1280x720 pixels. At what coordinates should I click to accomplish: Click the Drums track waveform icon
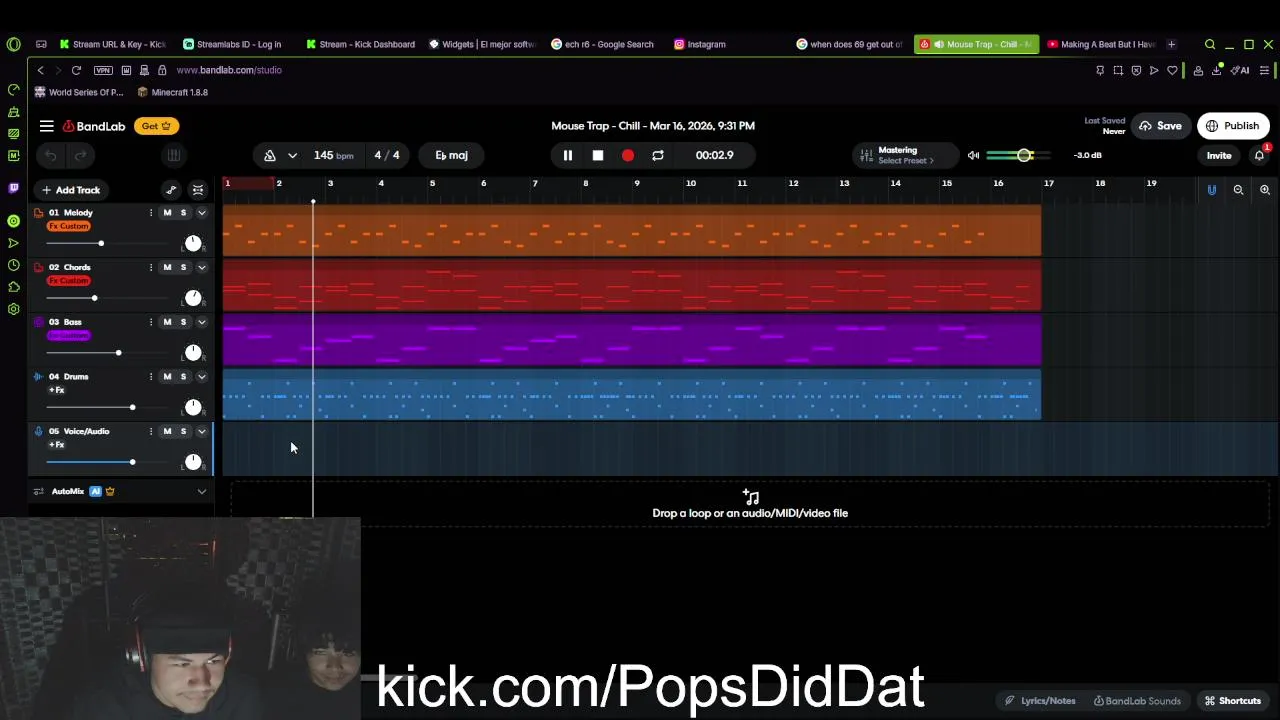click(38, 377)
